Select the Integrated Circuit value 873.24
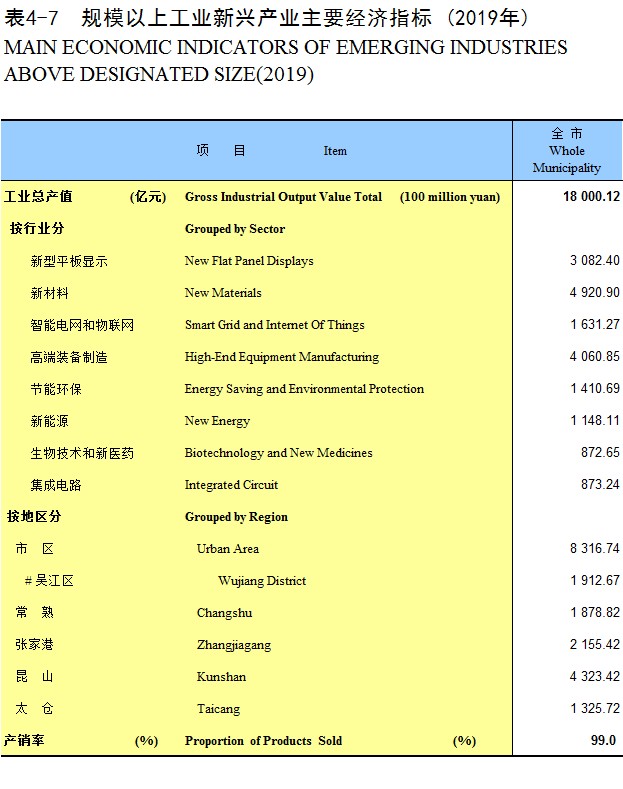This screenshot has height=789, width=623. (x=600, y=484)
